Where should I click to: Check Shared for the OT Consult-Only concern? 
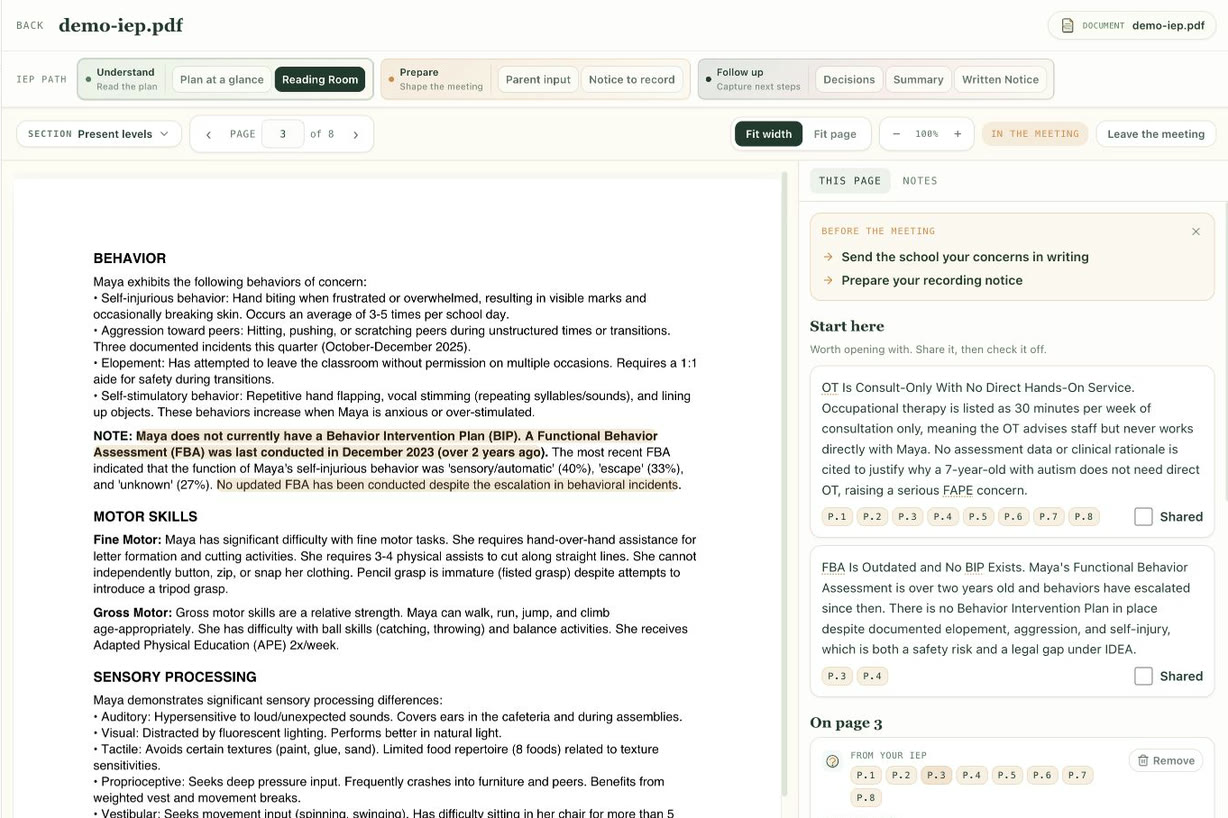1143,517
